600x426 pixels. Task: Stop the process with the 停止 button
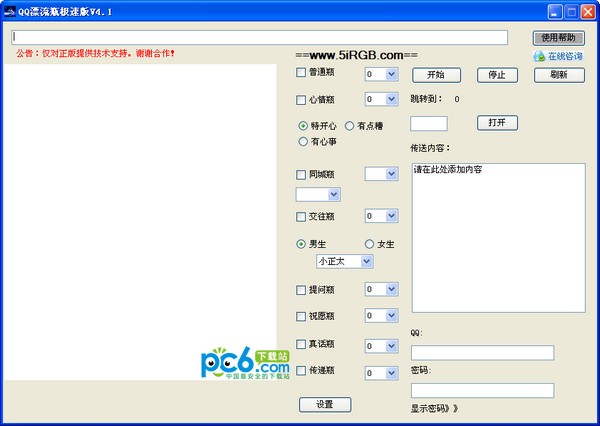(497, 75)
